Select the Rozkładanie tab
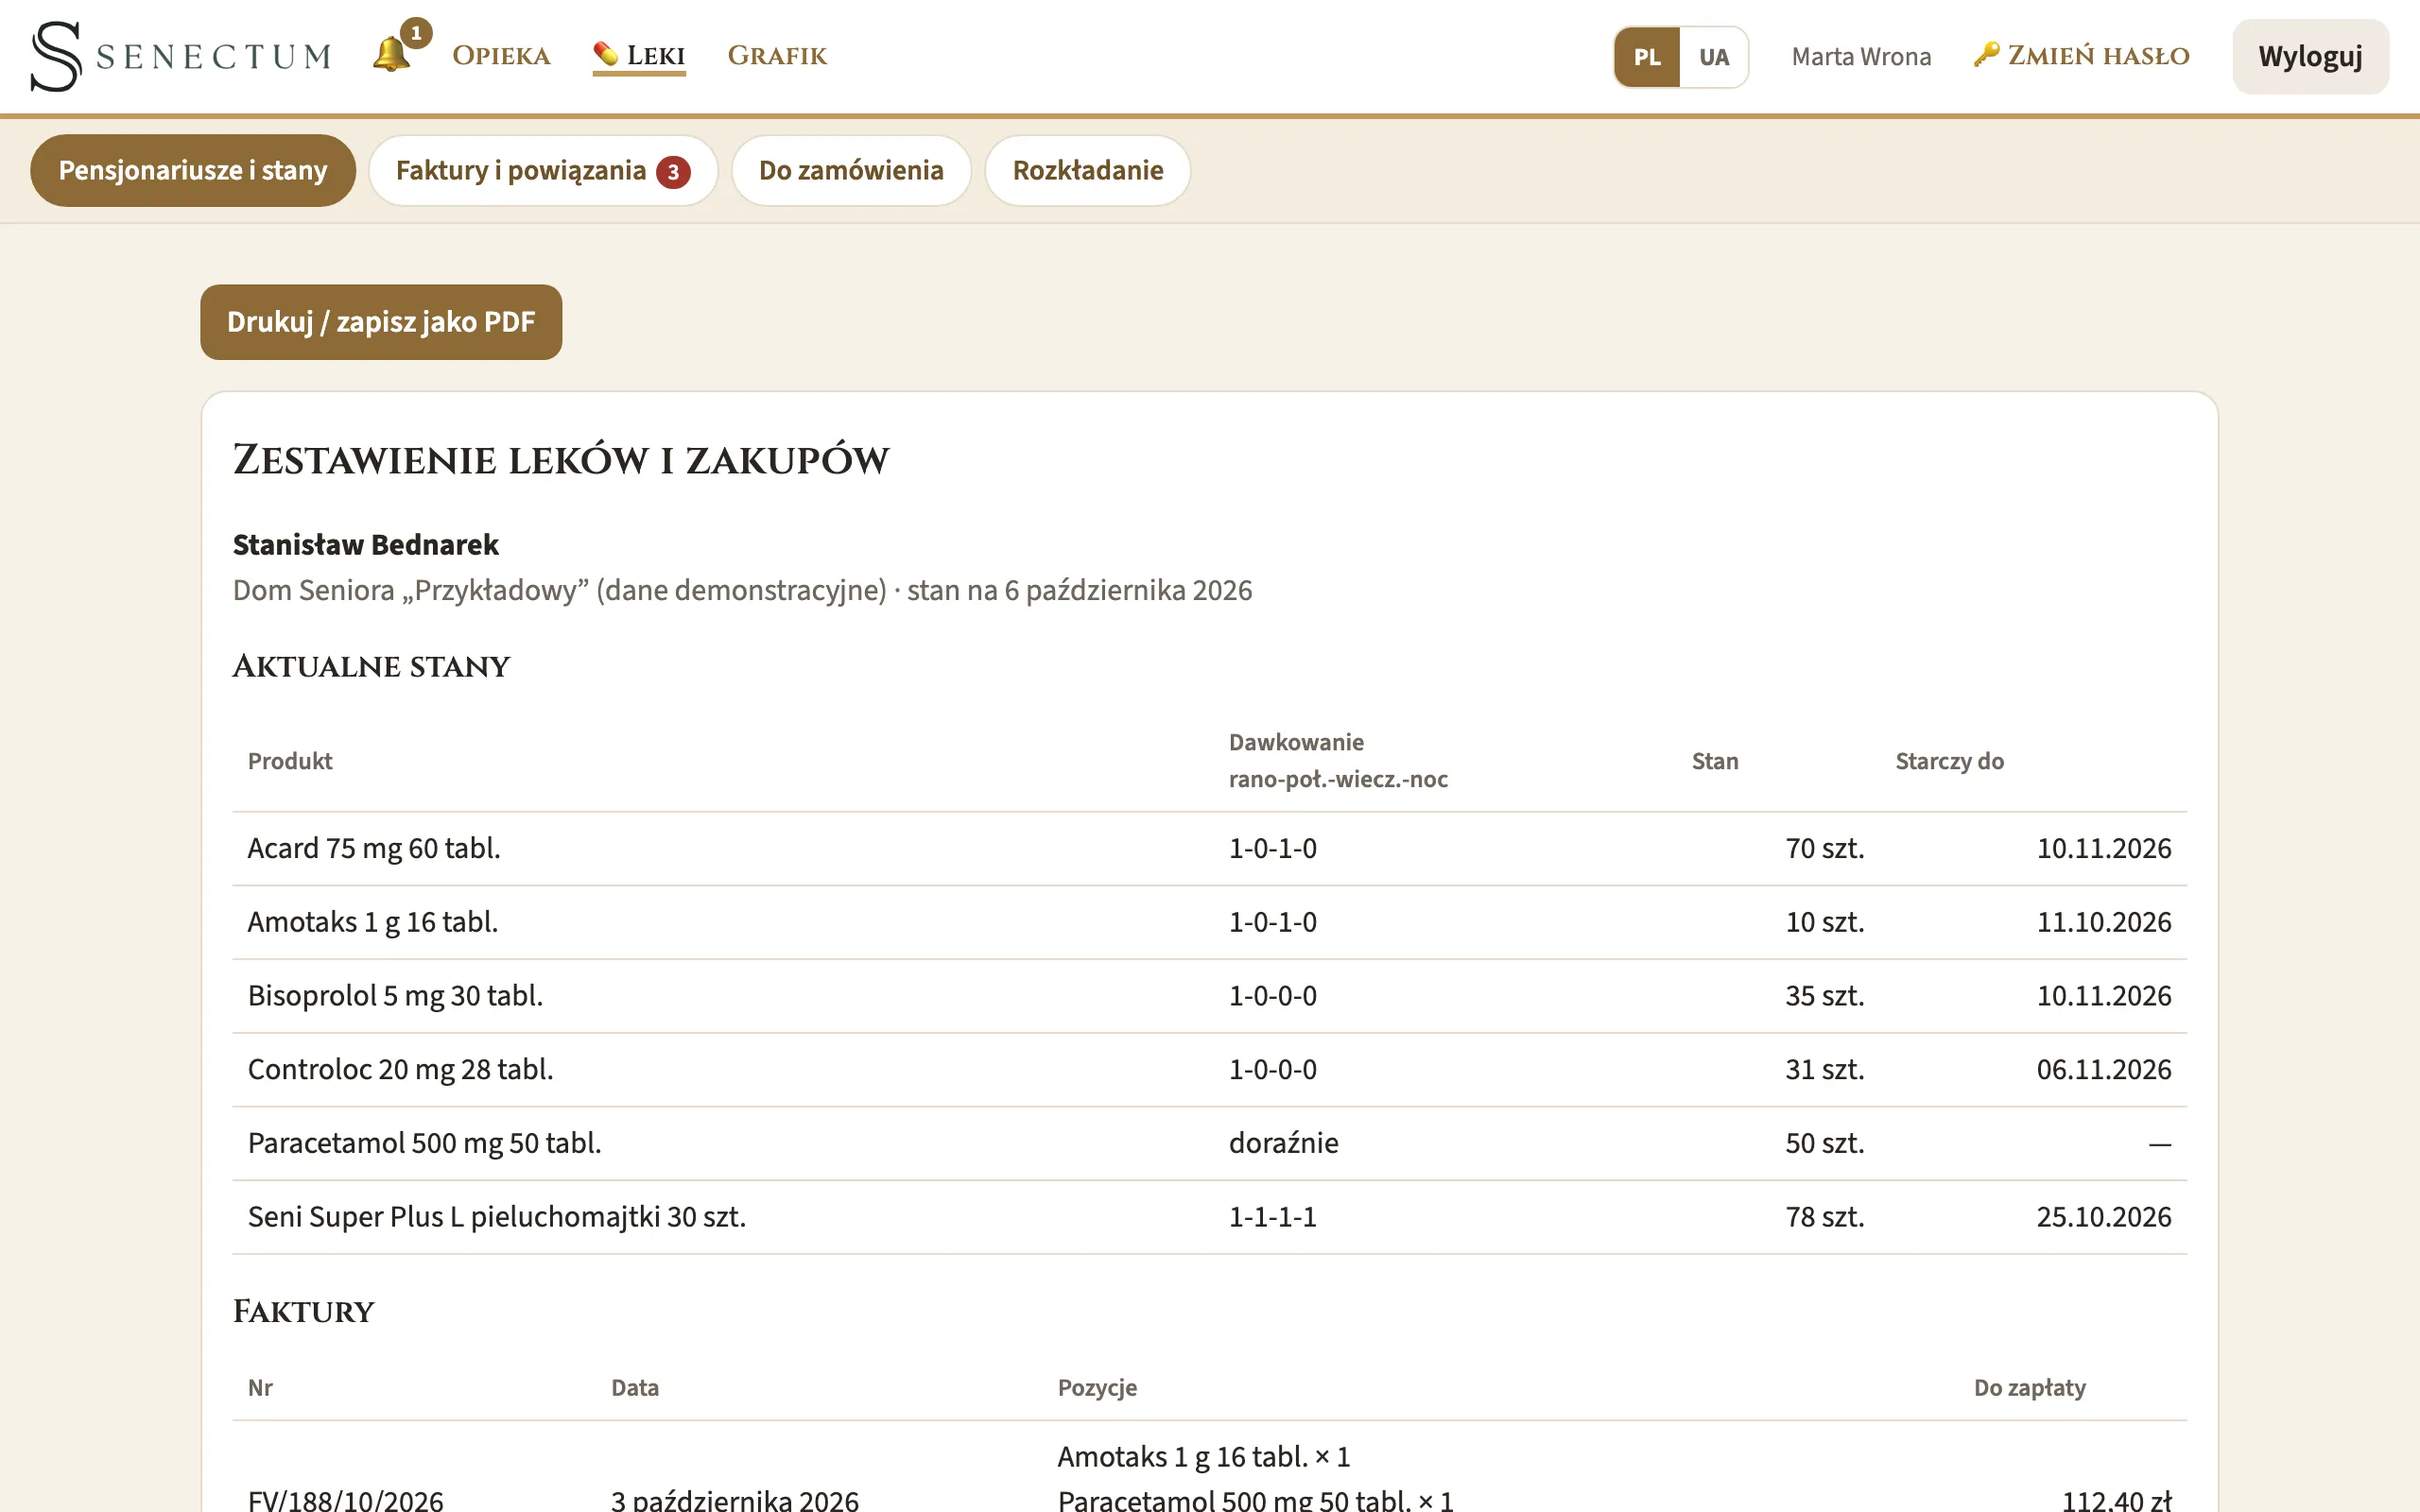 [x=1088, y=171]
